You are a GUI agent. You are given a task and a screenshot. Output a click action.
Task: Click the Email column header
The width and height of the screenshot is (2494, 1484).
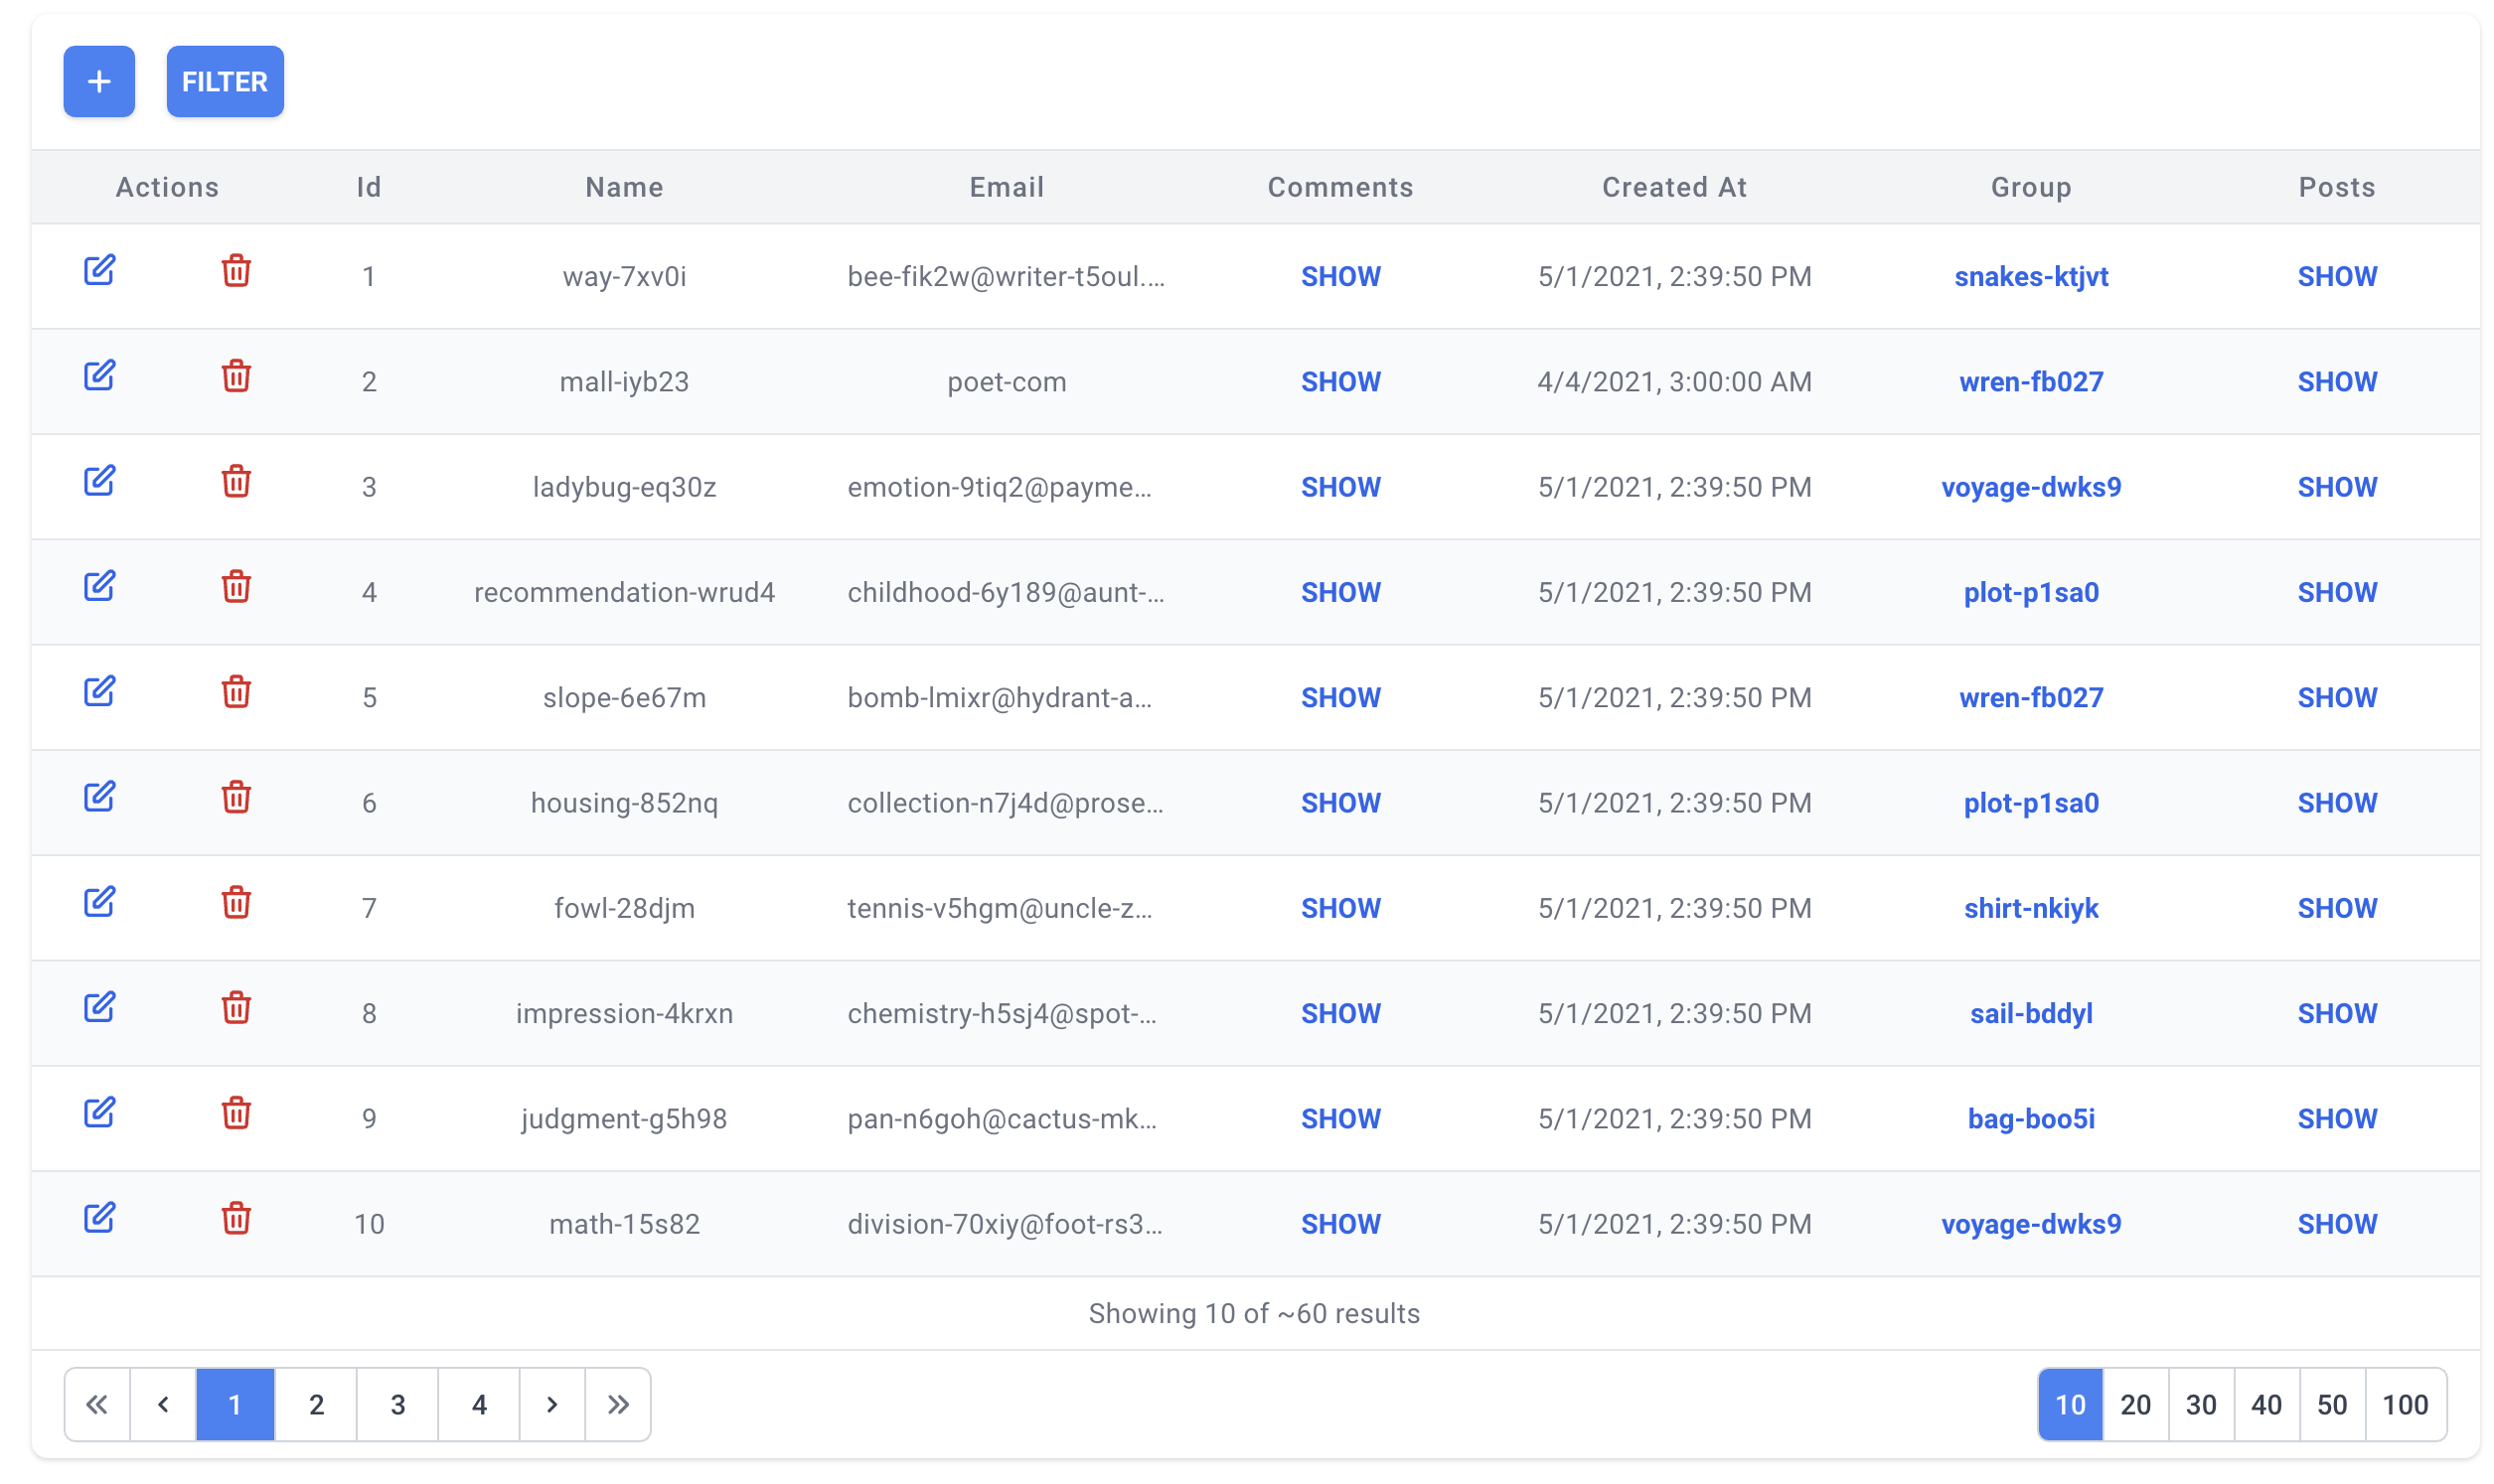1006,187
